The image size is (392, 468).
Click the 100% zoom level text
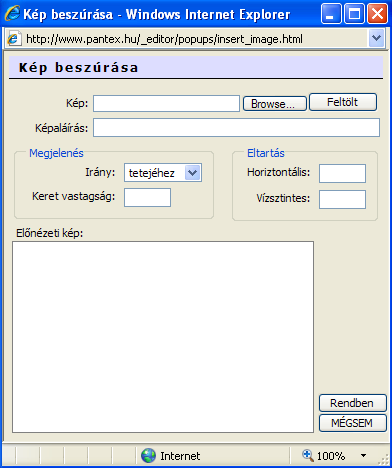(x=331, y=456)
